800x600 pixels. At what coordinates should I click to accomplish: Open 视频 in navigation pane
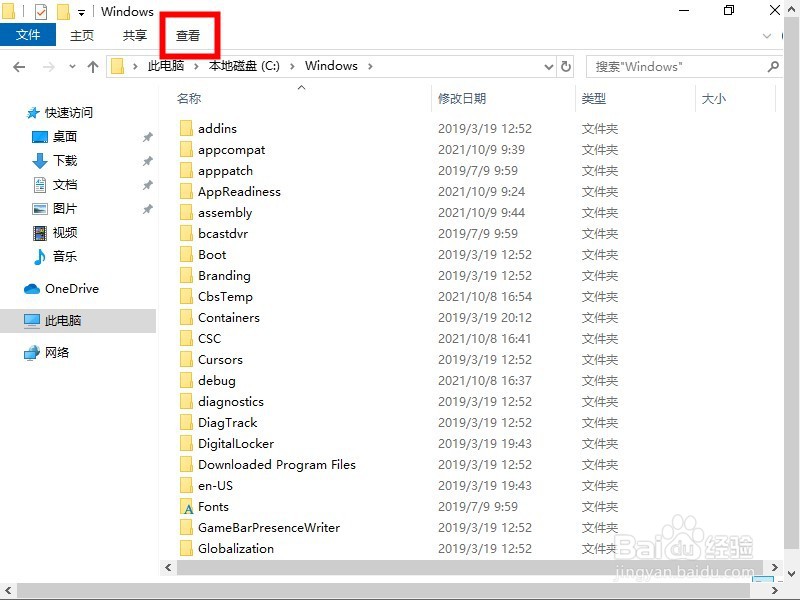(x=65, y=233)
